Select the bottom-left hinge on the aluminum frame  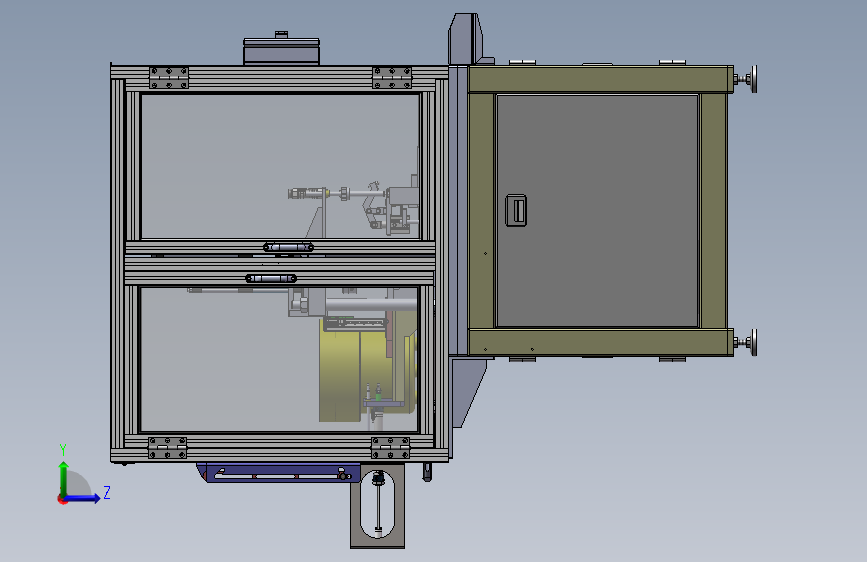point(168,447)
